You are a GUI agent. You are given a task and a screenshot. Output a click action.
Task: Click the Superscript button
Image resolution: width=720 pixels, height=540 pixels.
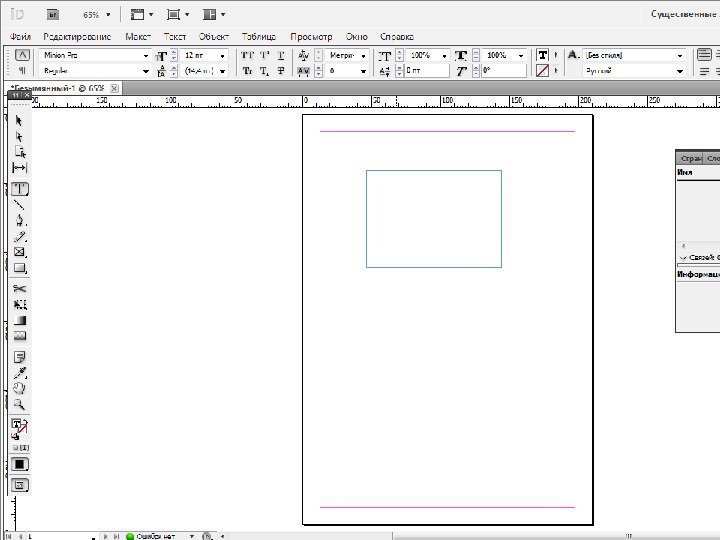point(264,55)
